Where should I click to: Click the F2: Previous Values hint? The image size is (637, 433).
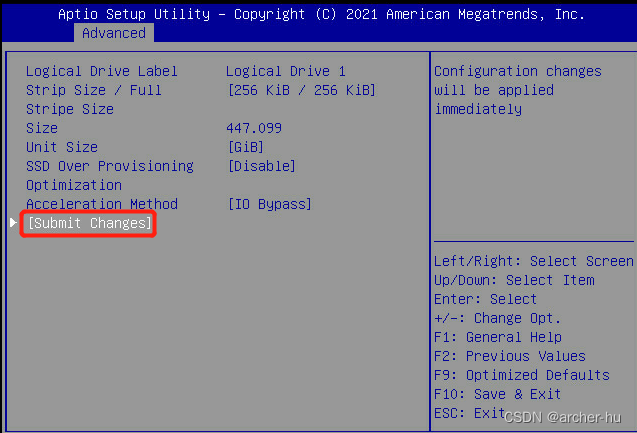[510, 356]
